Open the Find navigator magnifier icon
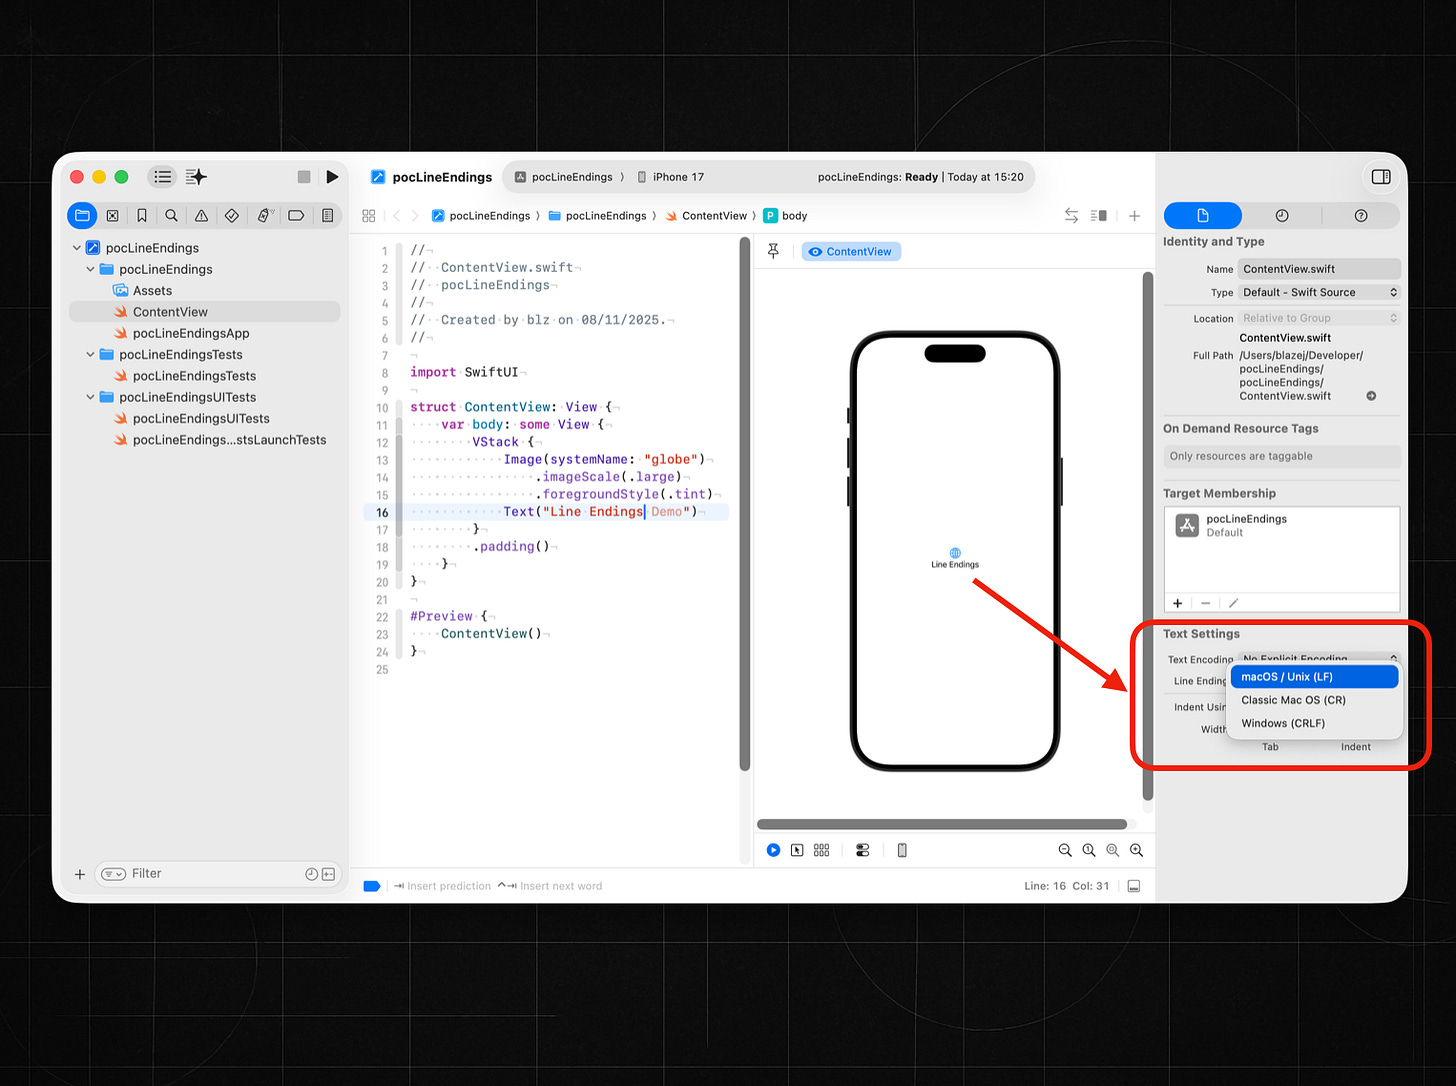Screen dimensions: 1456x1086 tap(171, 215)
